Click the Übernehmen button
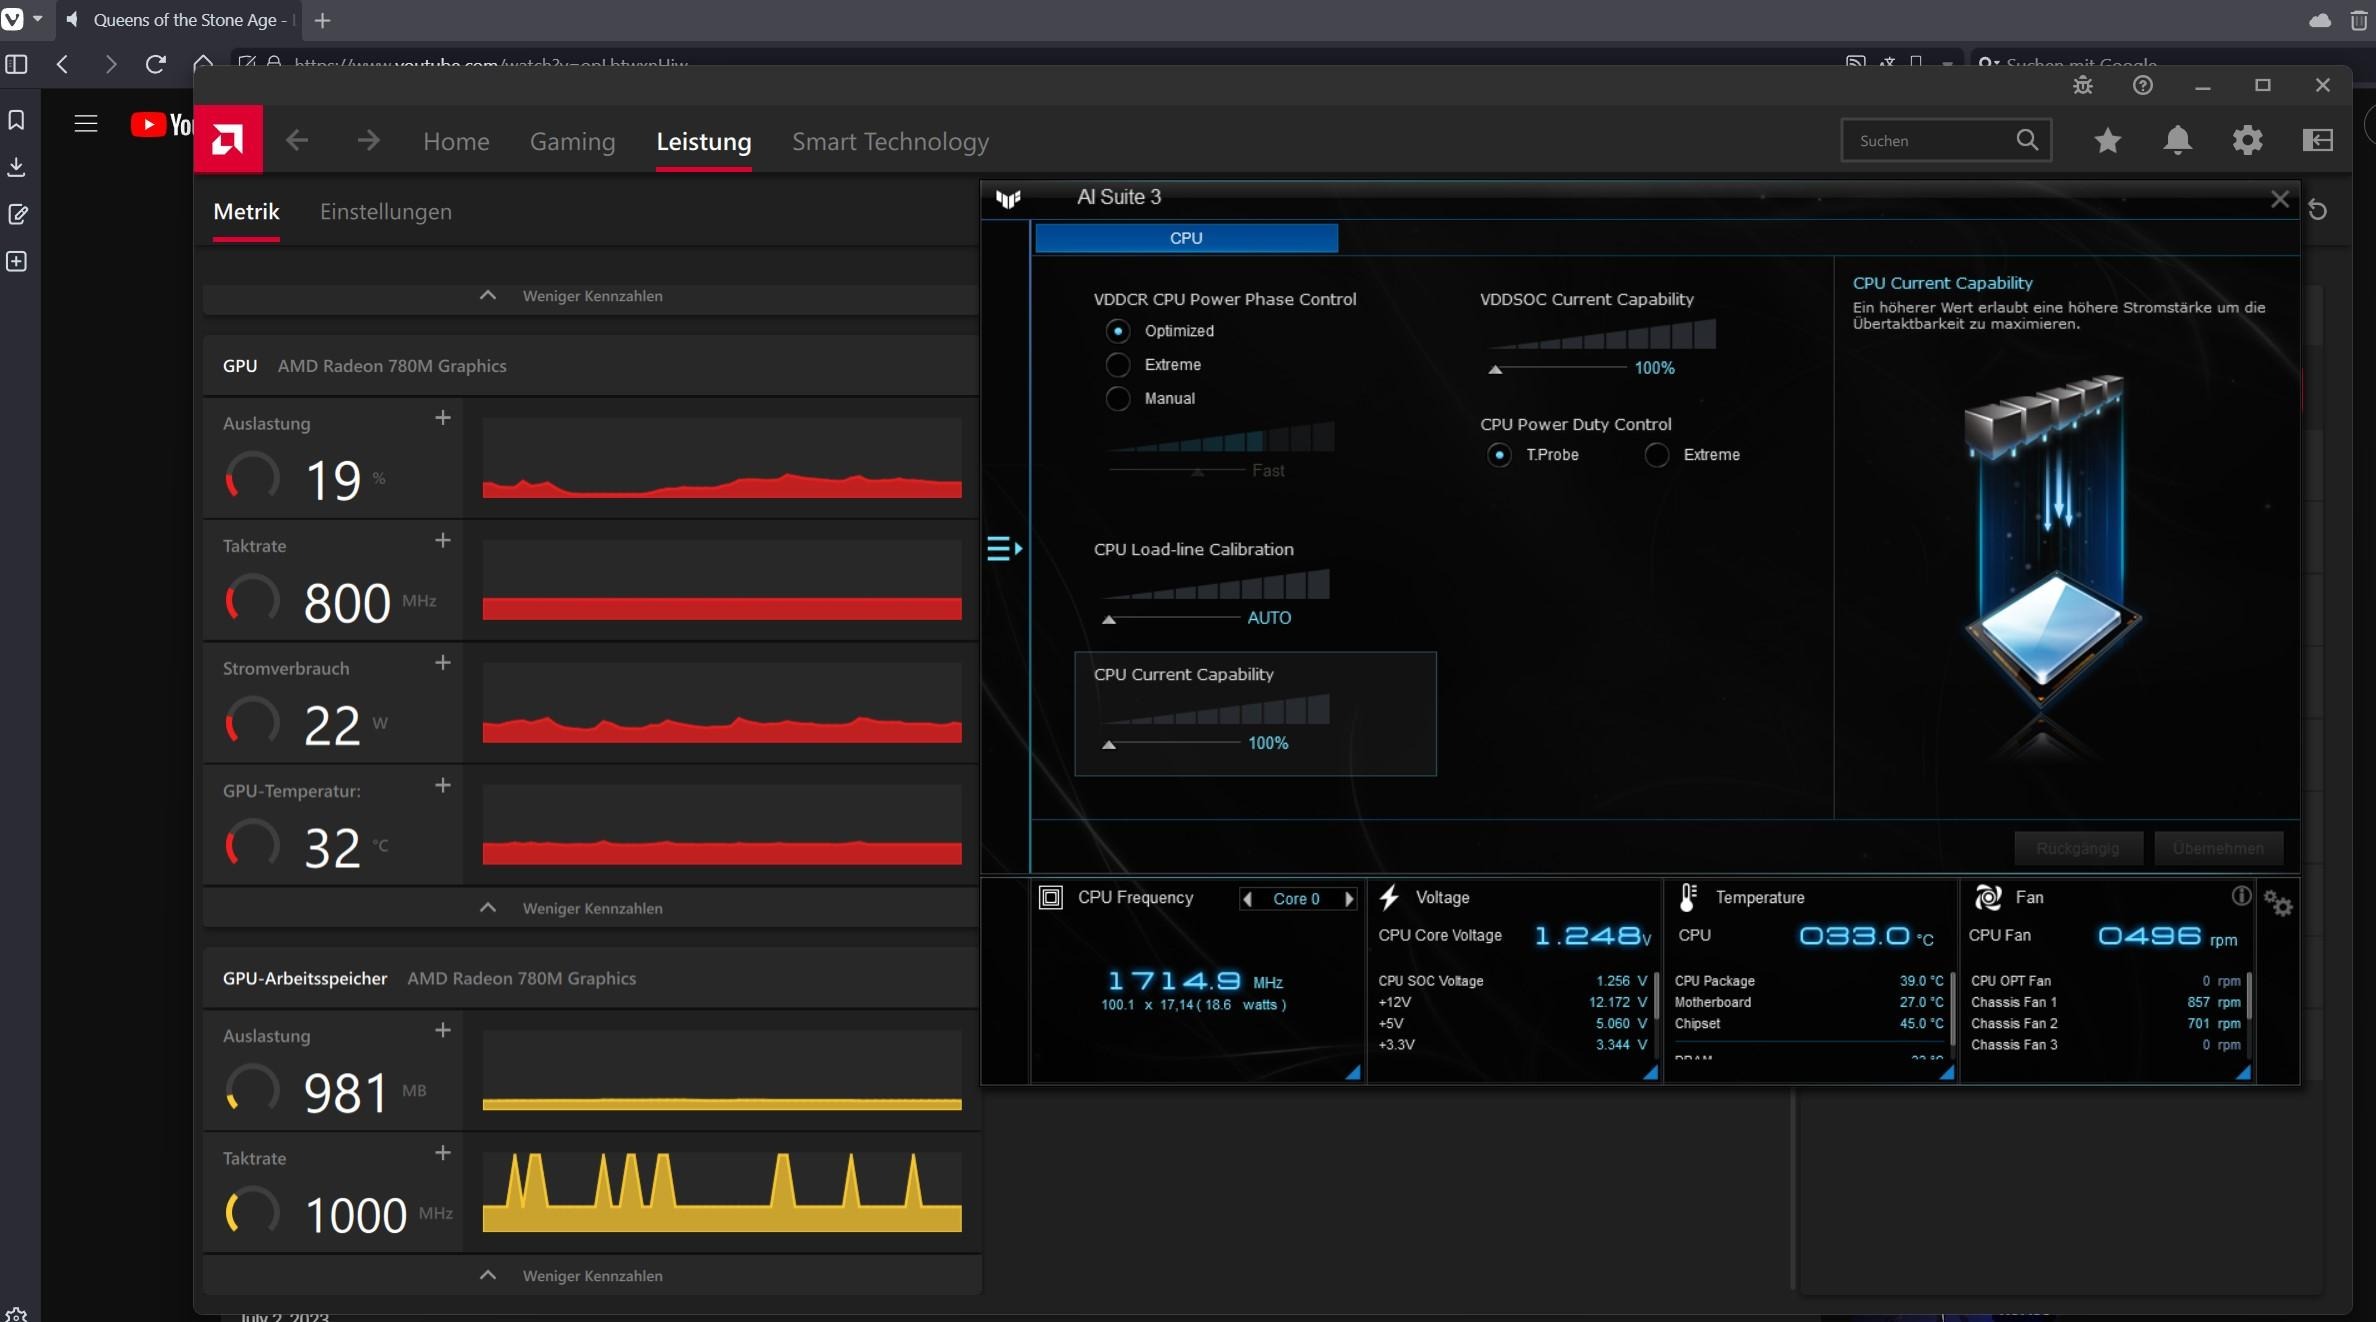The image size is (2376, 1322). coord(2217,848)
